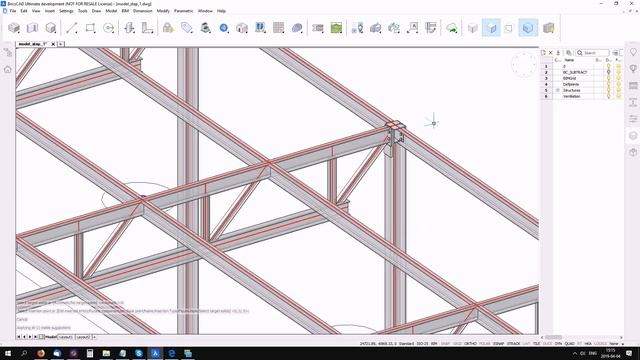This screenshot has height=360, width=640.
Task: Click the Structure Browser icon in left sidebar
Action: [7, 52]
